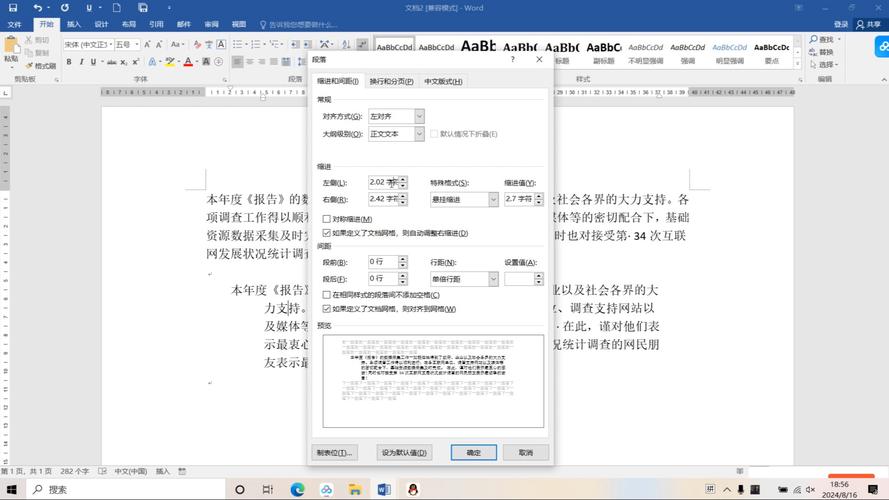The height and width of the screenshot is (500, 889).
Task: Click the Microsoft Edge taskbar icon
Action: [297, 489]
